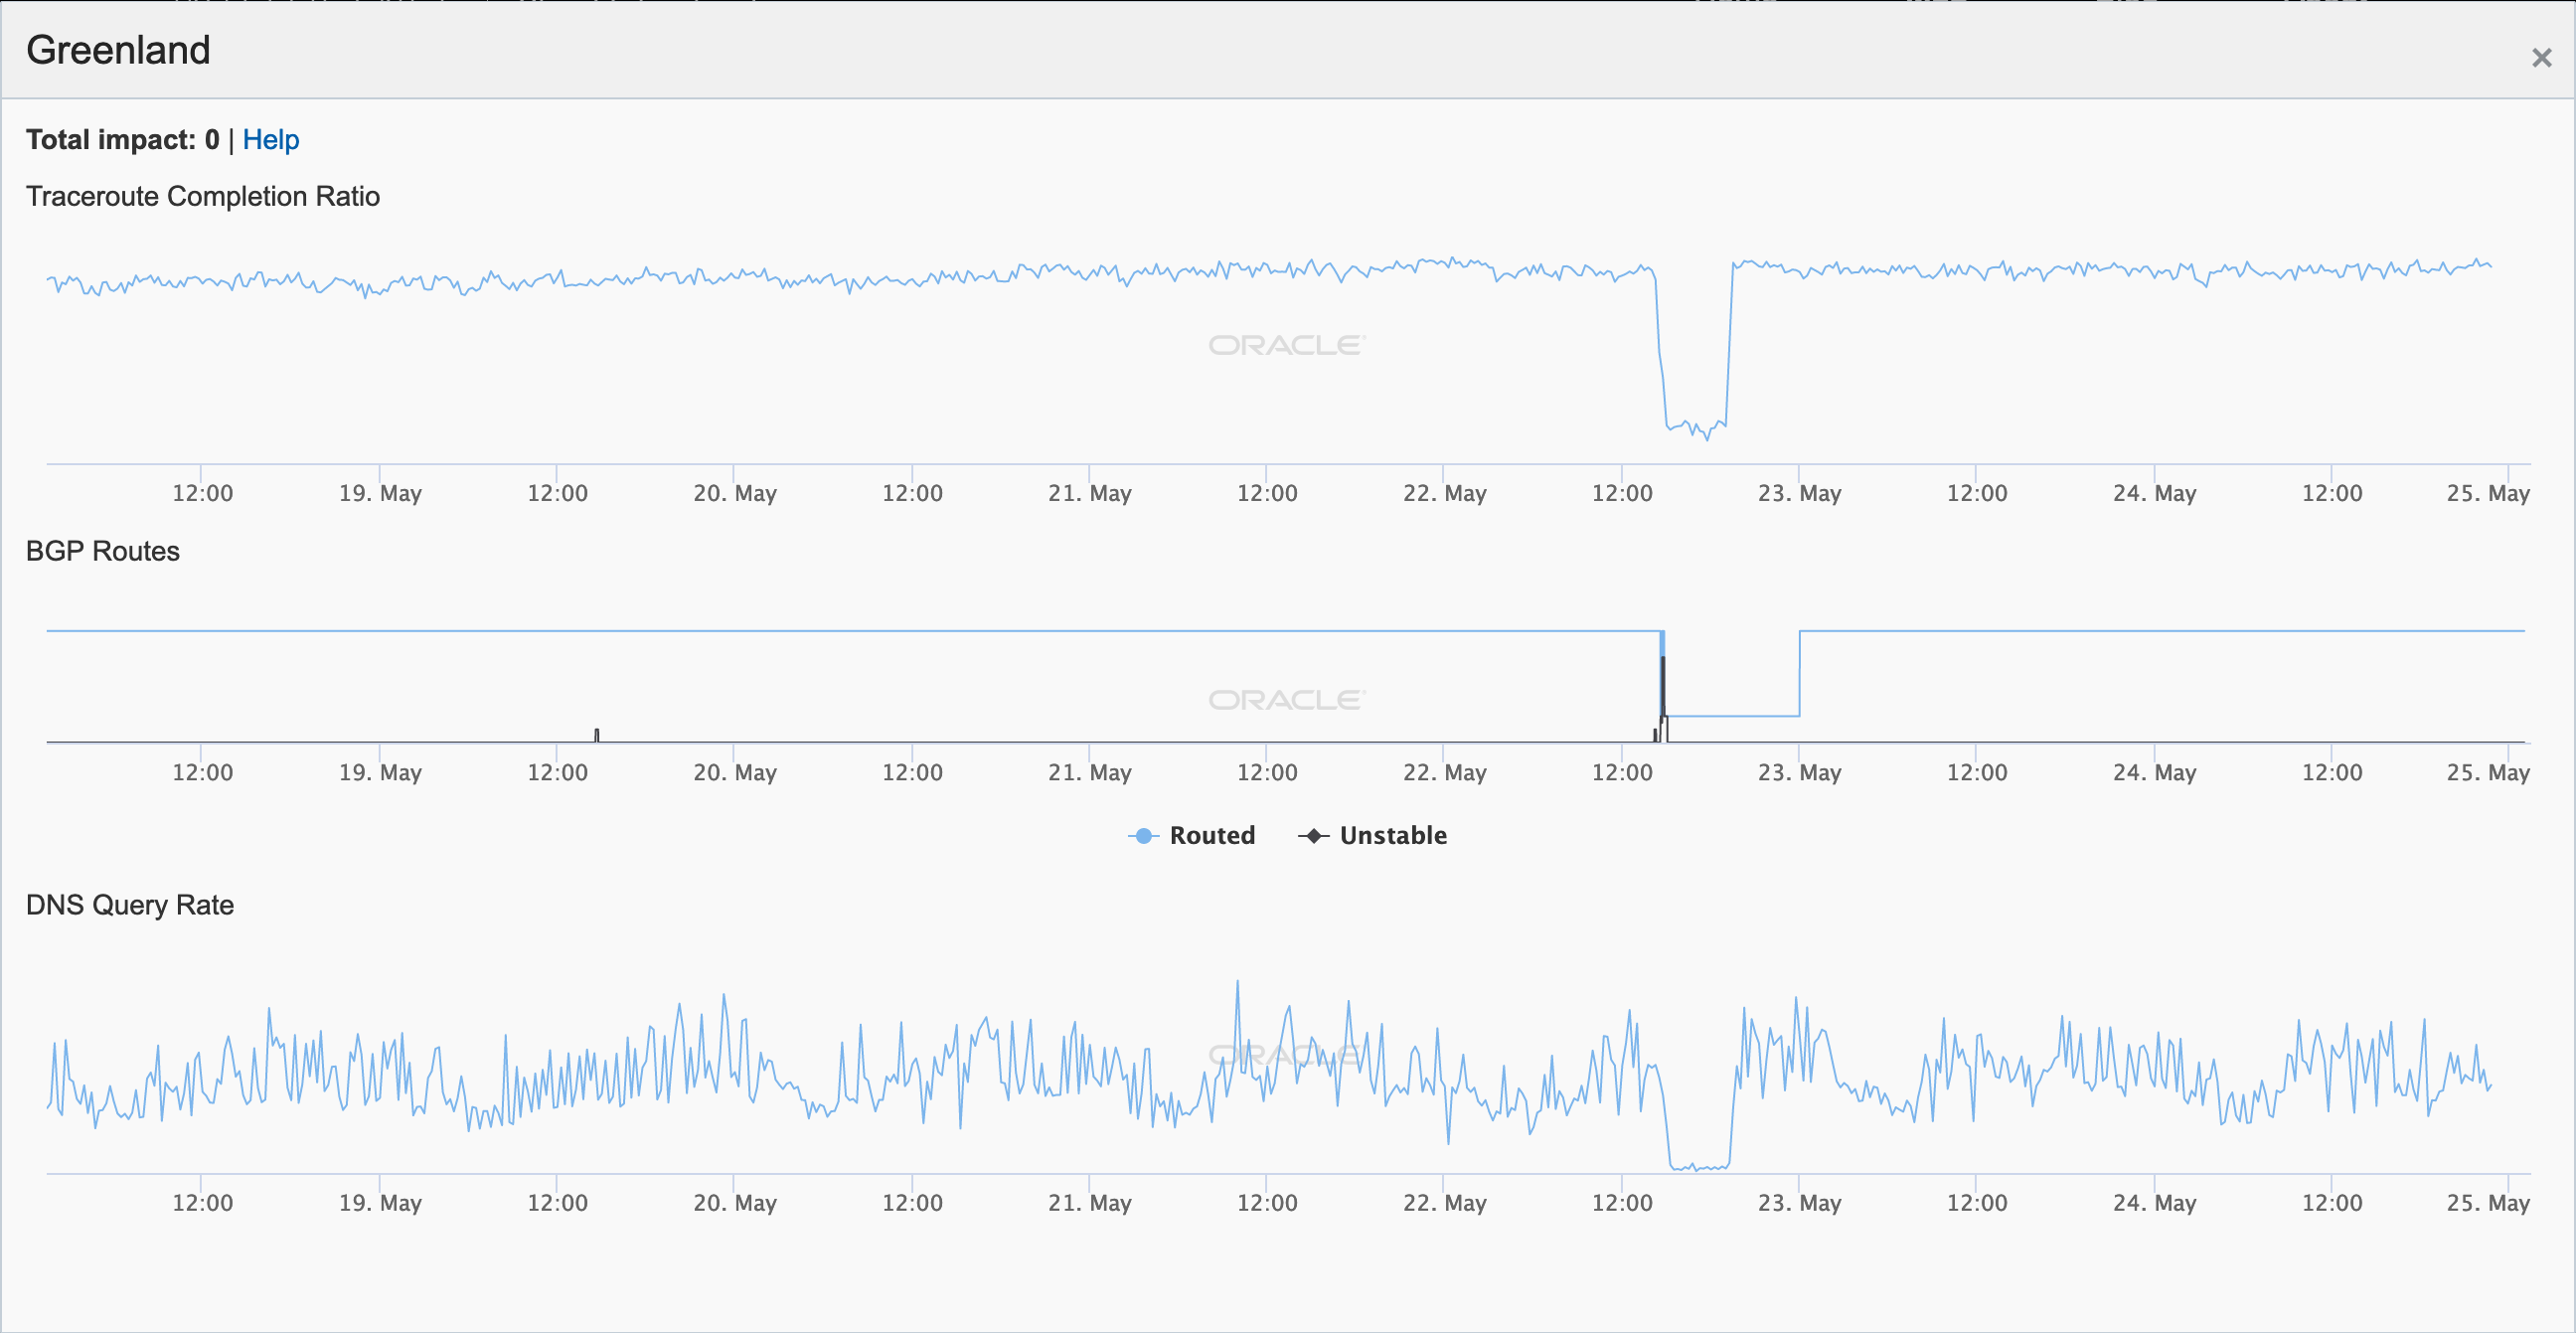This screenshot has height=1333, width=2576.
Task: Toggle the Routed legend series
Action: point(1211,835)
